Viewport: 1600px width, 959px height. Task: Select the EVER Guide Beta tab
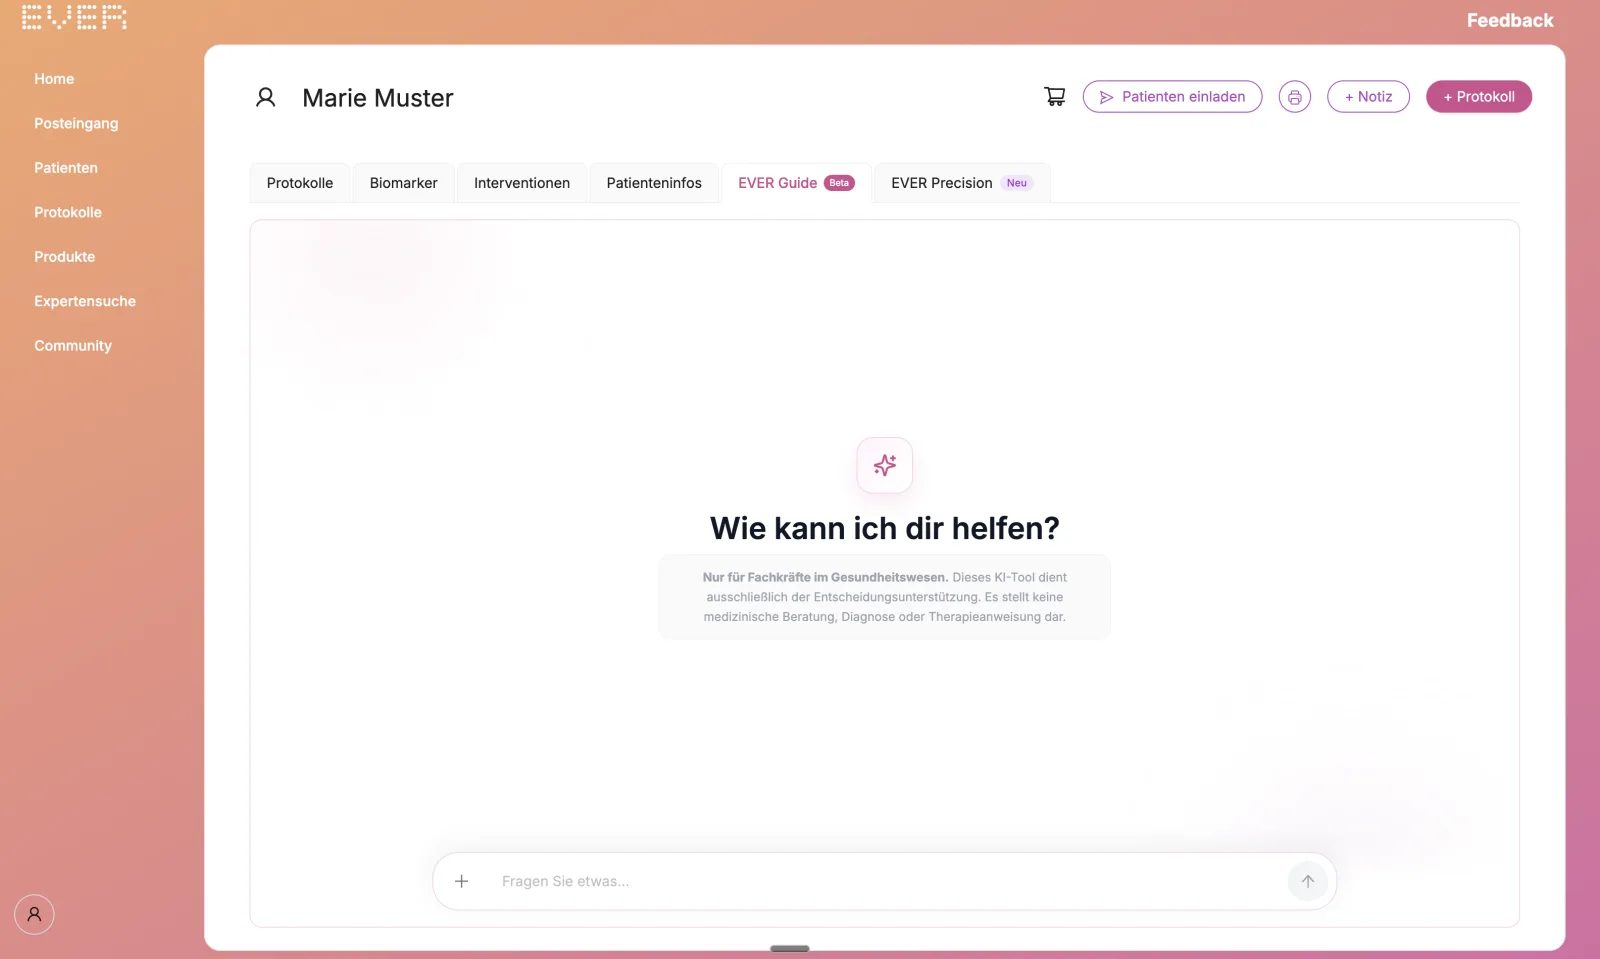pyautogui.click(x=796, y=183)
